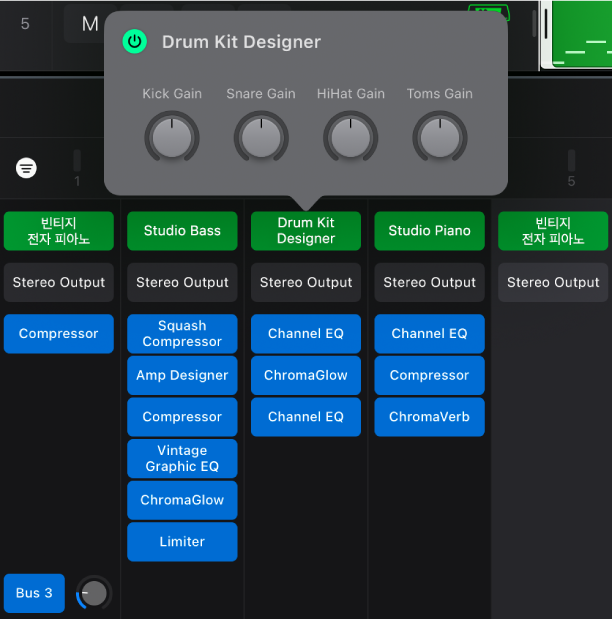Open the Drum Kit Designer instrument slot
The image size is (612, 620).
pyautogui.click(x=306, y=231)
